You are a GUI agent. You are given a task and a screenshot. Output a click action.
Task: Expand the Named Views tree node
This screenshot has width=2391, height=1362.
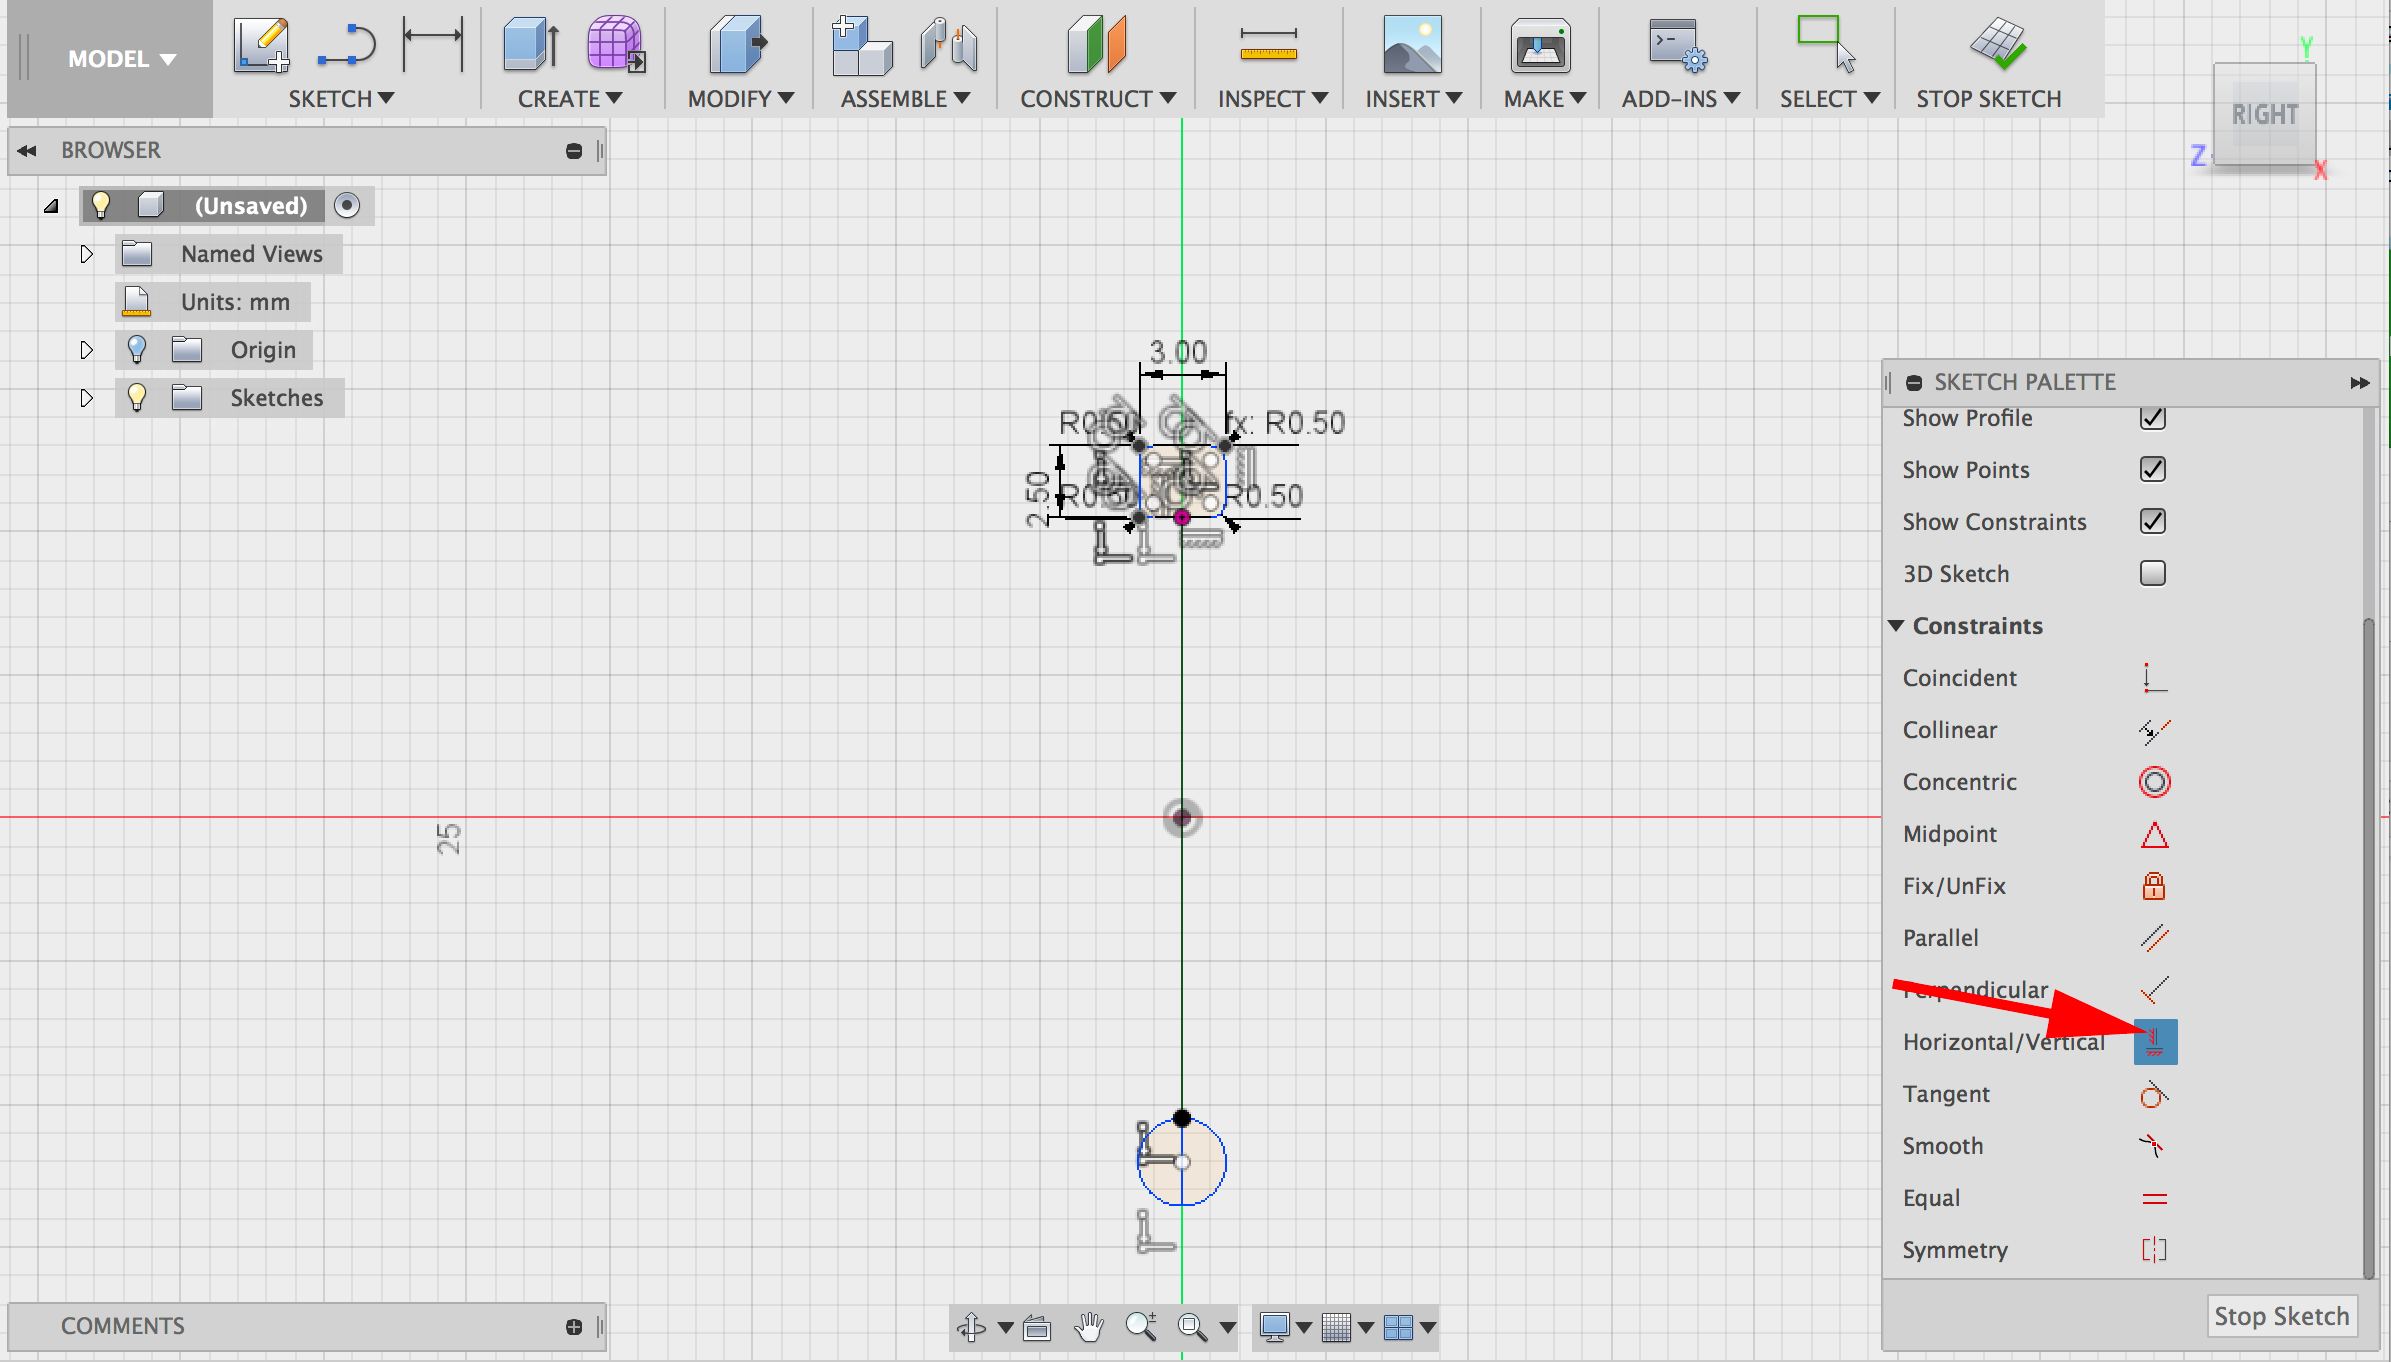(86, 254)
